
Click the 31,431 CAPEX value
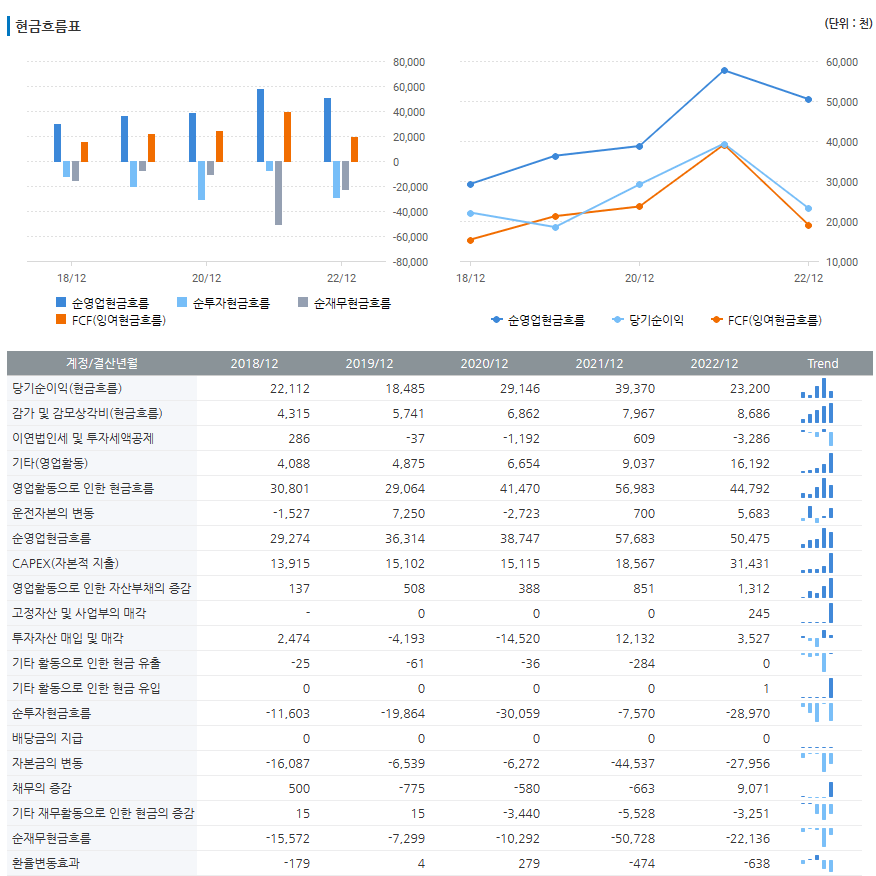[750, 564]
